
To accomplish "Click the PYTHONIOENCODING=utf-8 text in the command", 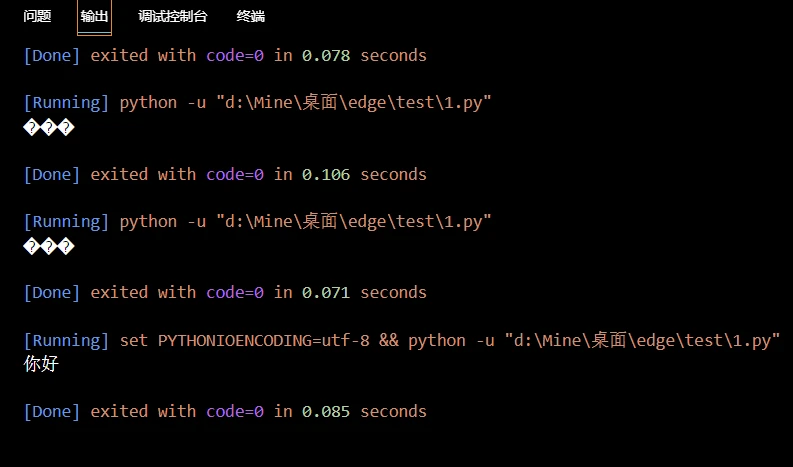I will point(263,341).
